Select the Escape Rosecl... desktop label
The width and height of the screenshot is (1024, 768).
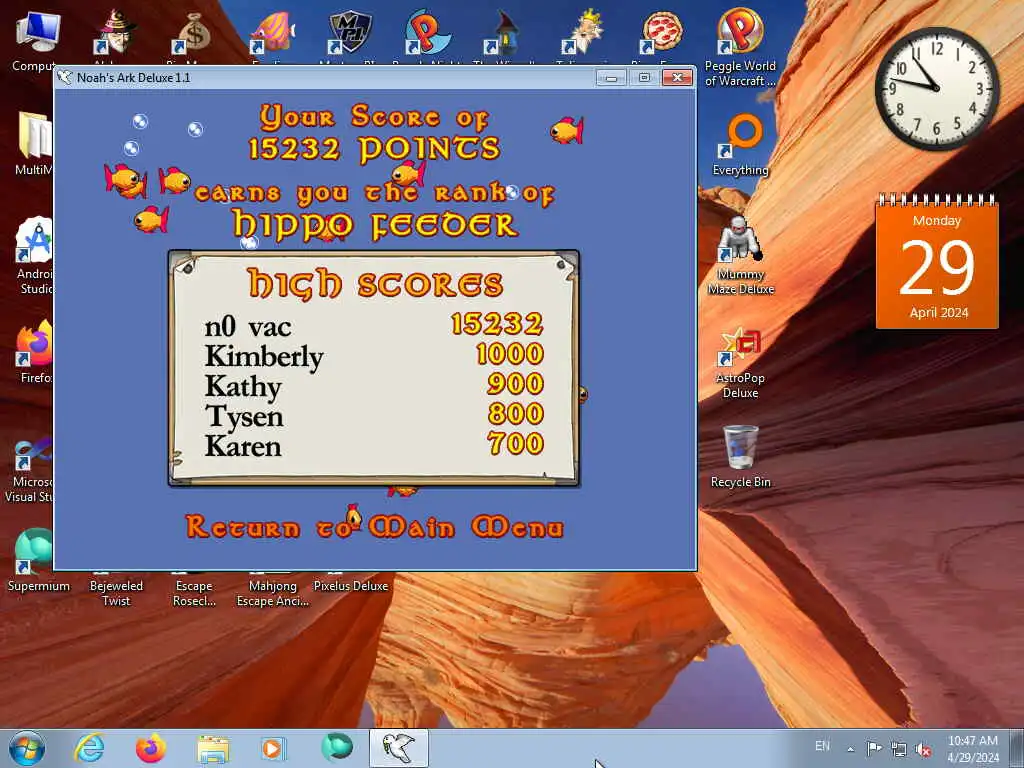point(194,593)
